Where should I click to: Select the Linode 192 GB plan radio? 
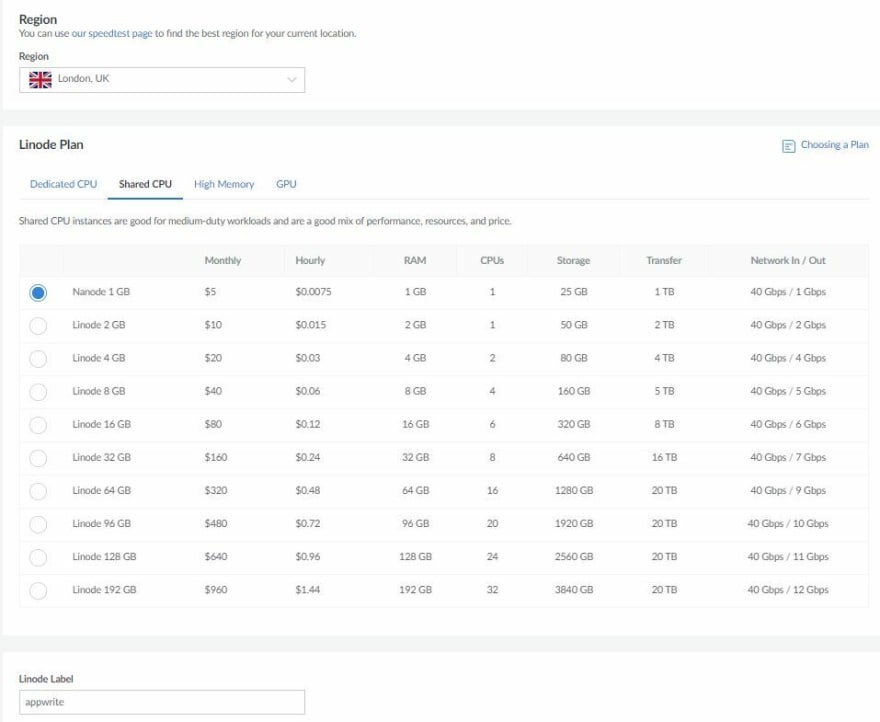coord(38,591)
